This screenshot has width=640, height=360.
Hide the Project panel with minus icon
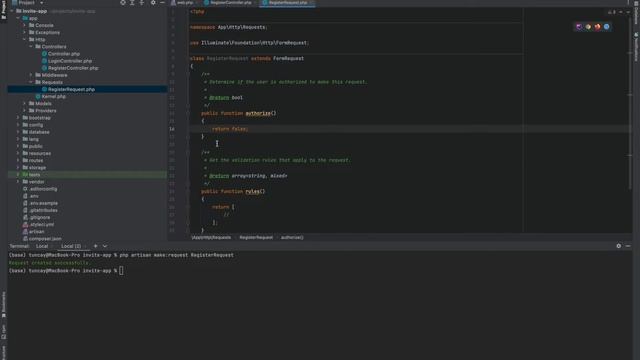162,2
